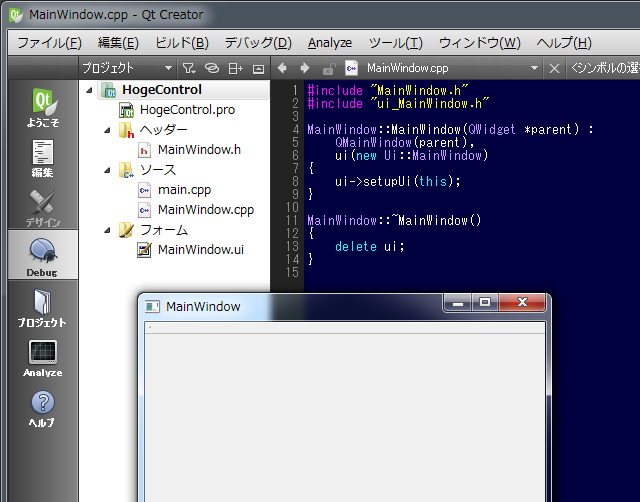Screen dimensions: 640x502
Task: Open the ヘルプ(H) menu
Action: click(564, 43)
